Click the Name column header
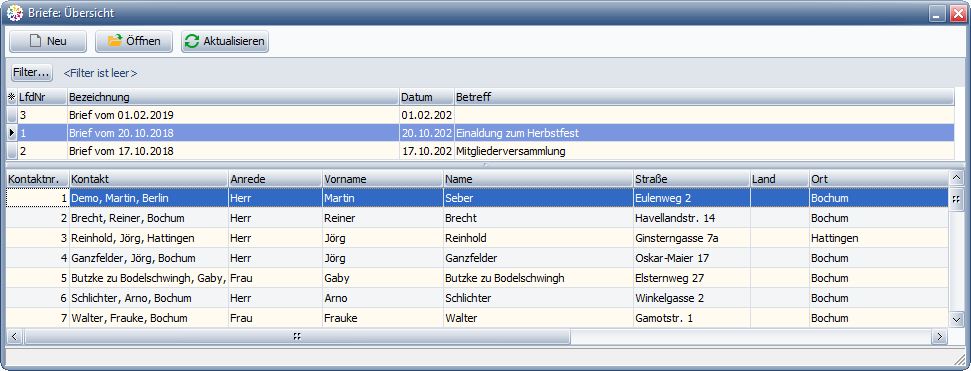 click(538, 178)
